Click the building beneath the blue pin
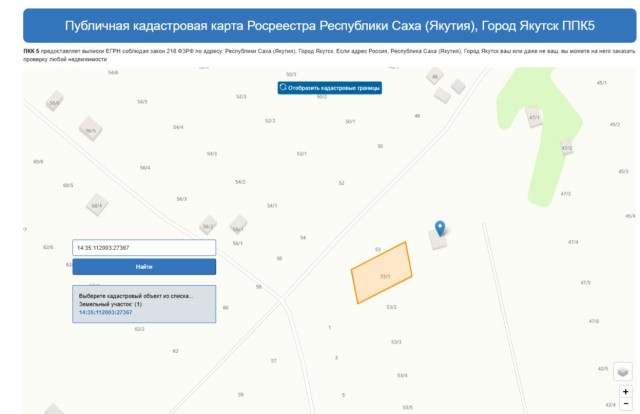This screenshot has height=414, width=640. coord(438,240)
